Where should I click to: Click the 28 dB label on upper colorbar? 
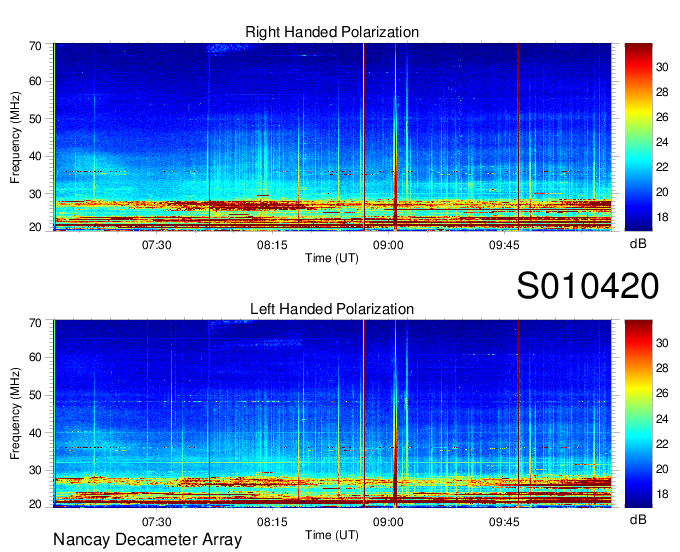tap(662, 92)
